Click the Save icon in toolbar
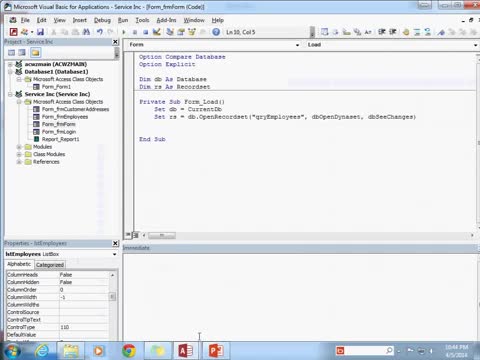 click(40, 32)
